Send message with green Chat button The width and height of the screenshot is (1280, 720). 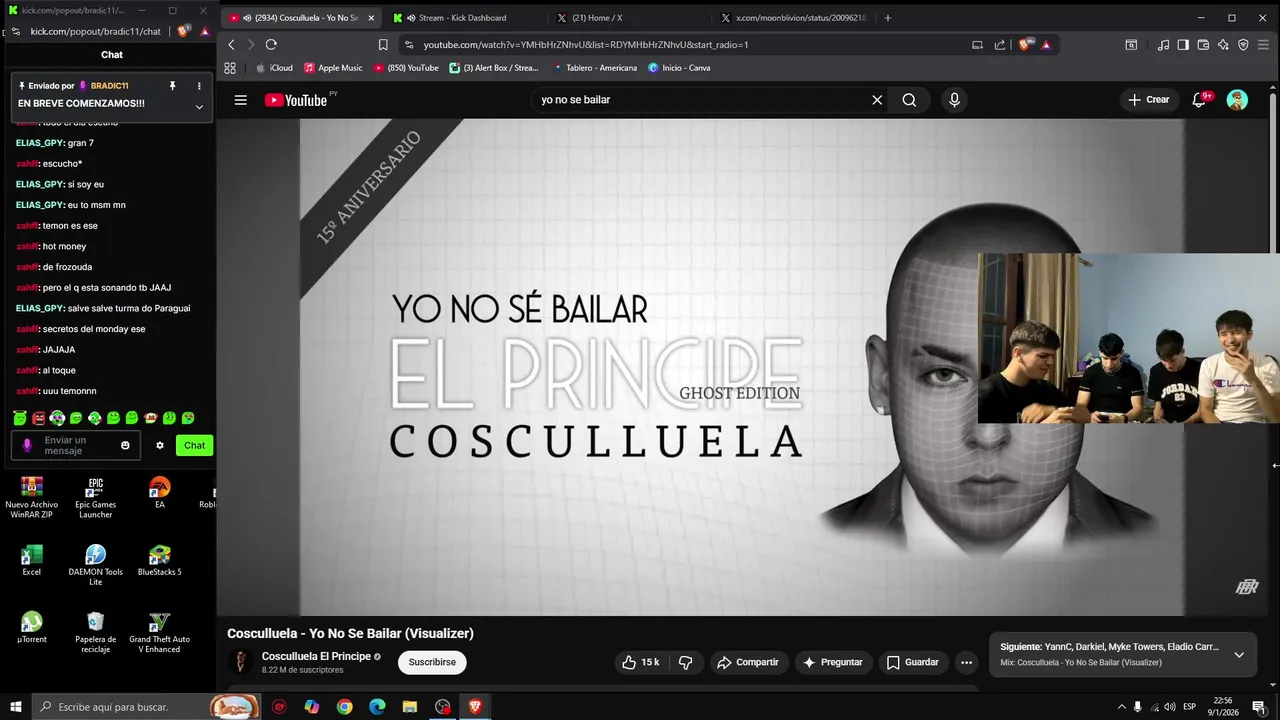tap(194, 445)
